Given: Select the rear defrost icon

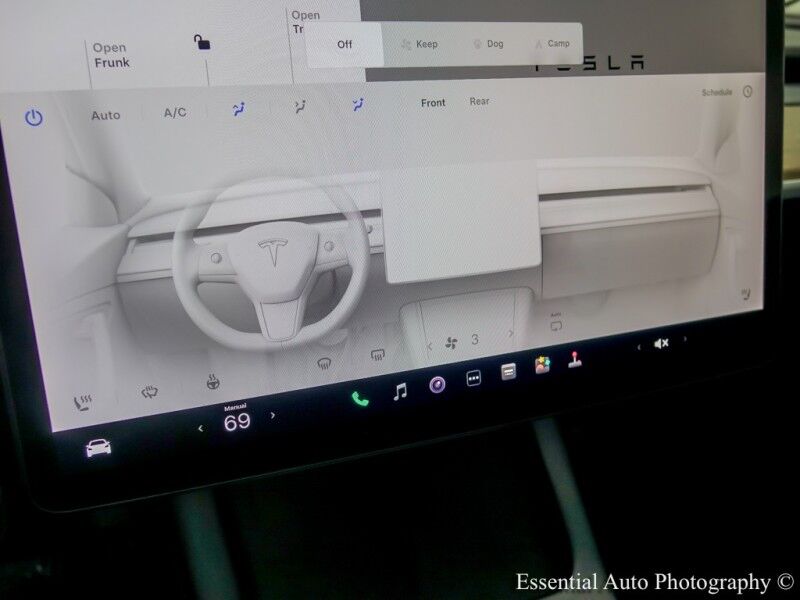Looking at the screenshot, I should tap(377, 355).
